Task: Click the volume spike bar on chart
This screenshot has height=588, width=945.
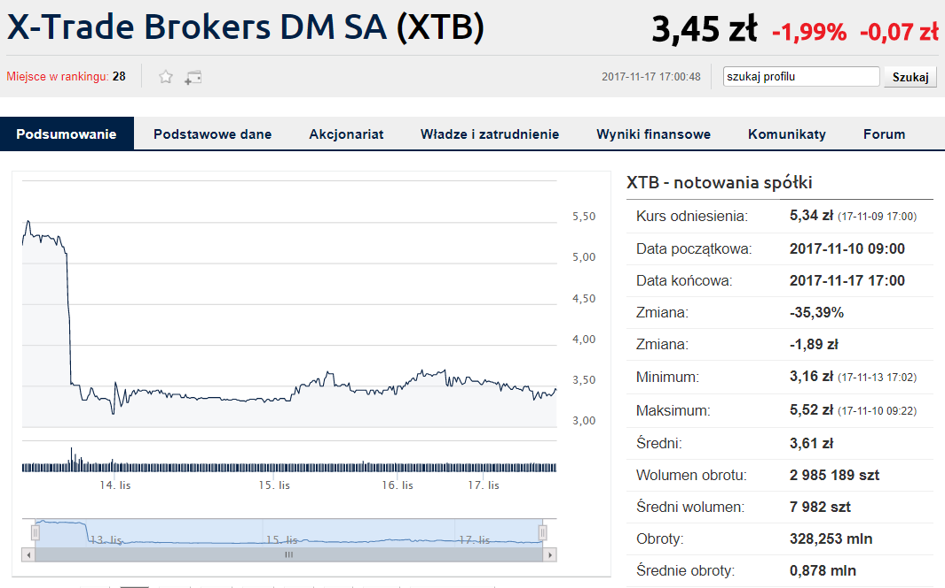Action: [72, 459]
